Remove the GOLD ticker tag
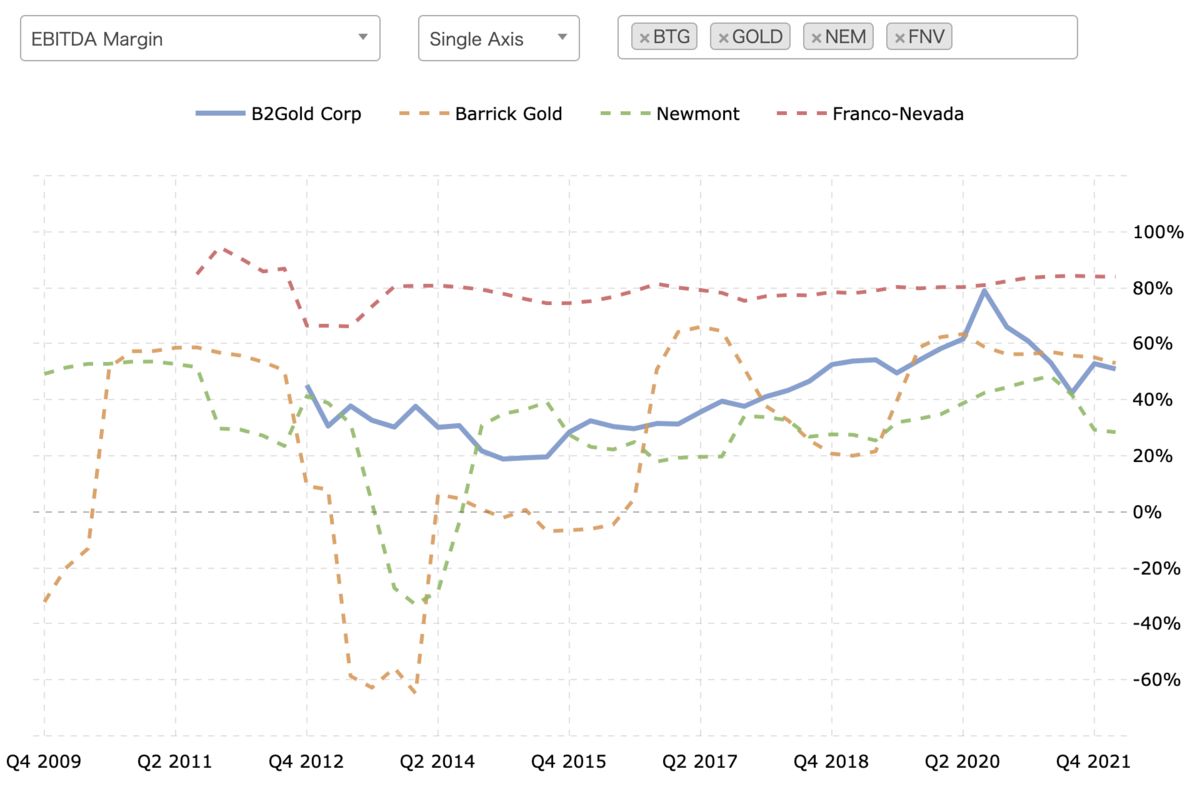The height and width of the screenshot is (809, 1200). [x=724, y=38]
